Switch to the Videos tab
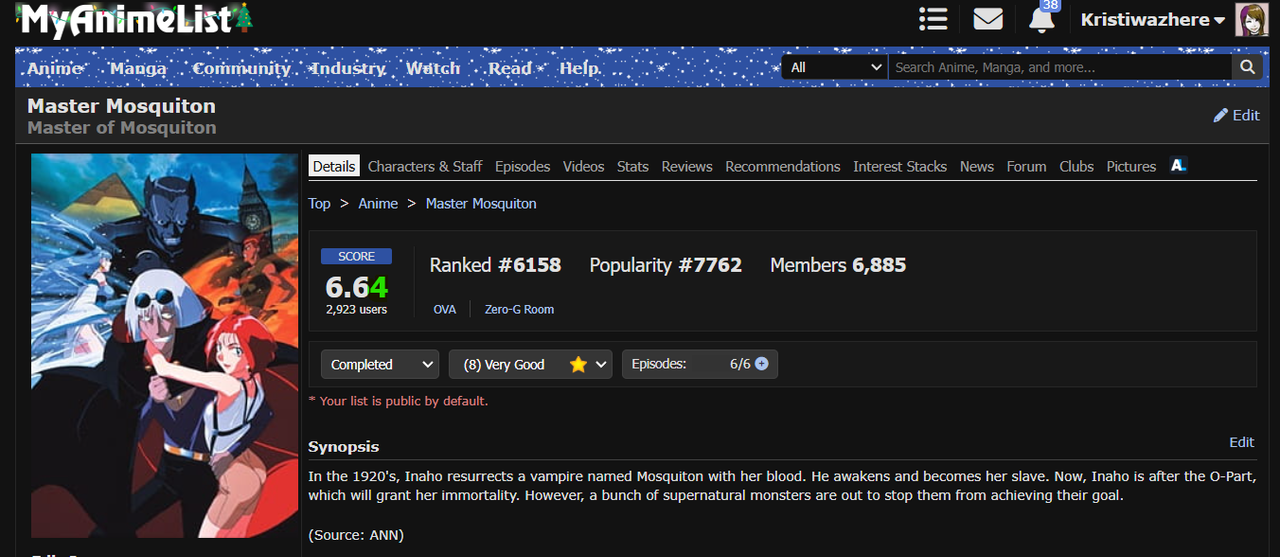The image size is (1280, 557). [584, 166]
